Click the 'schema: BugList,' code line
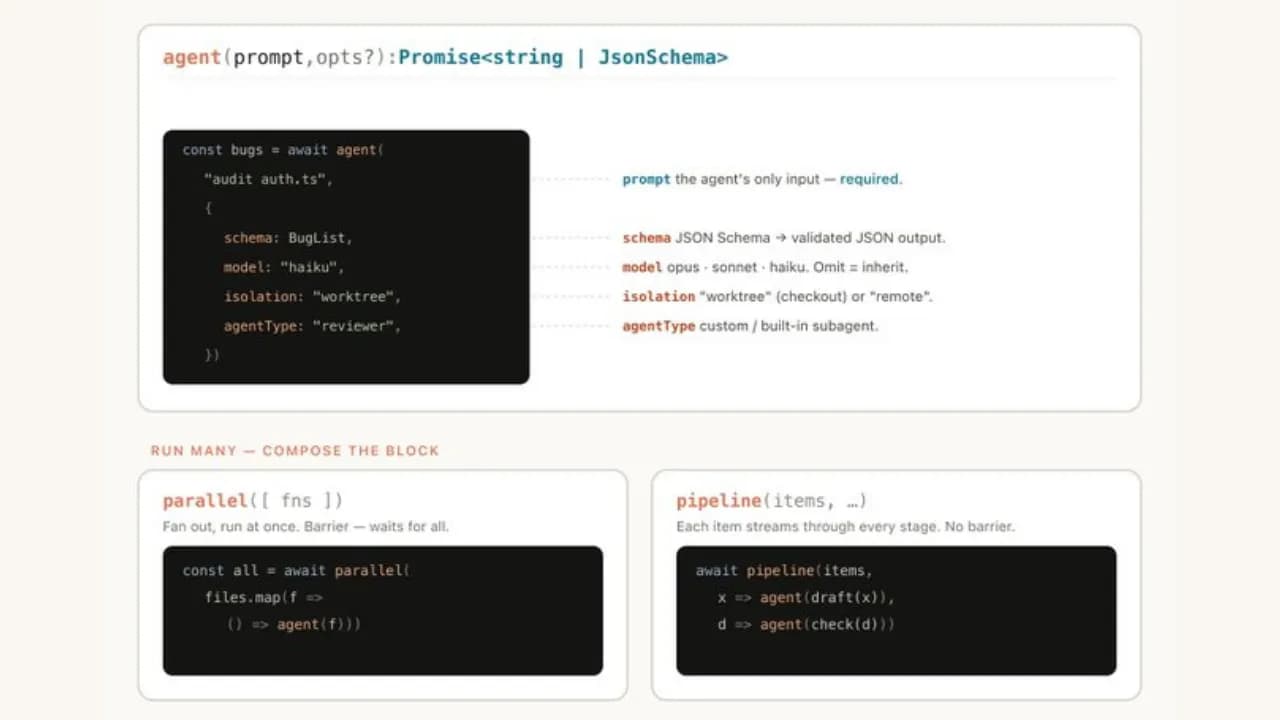This screenshot has height=720, width=1280. tap(288, 238)
